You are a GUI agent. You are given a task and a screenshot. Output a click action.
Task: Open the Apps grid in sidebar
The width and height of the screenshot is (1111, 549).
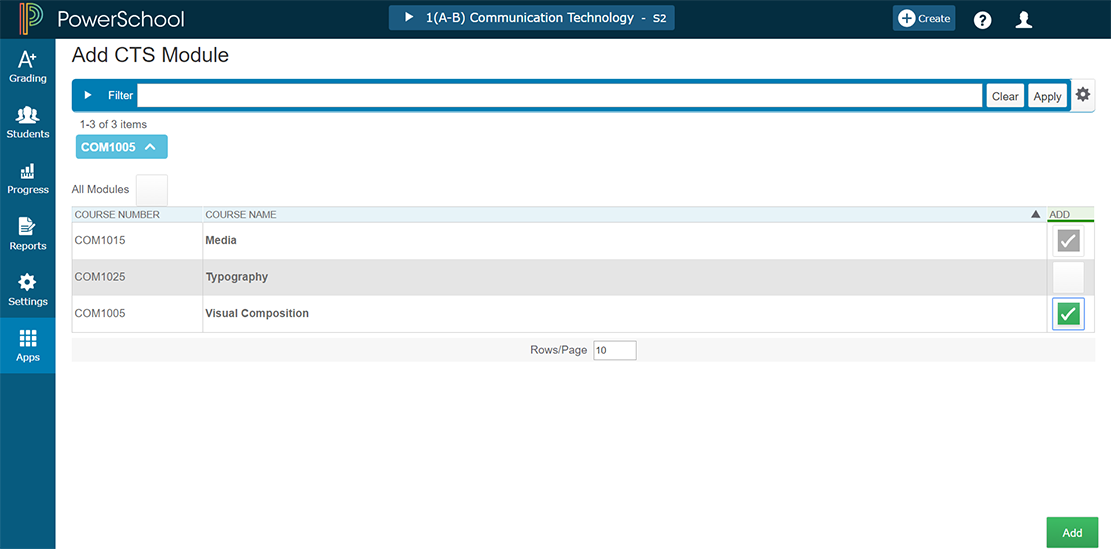click(28, 346)
